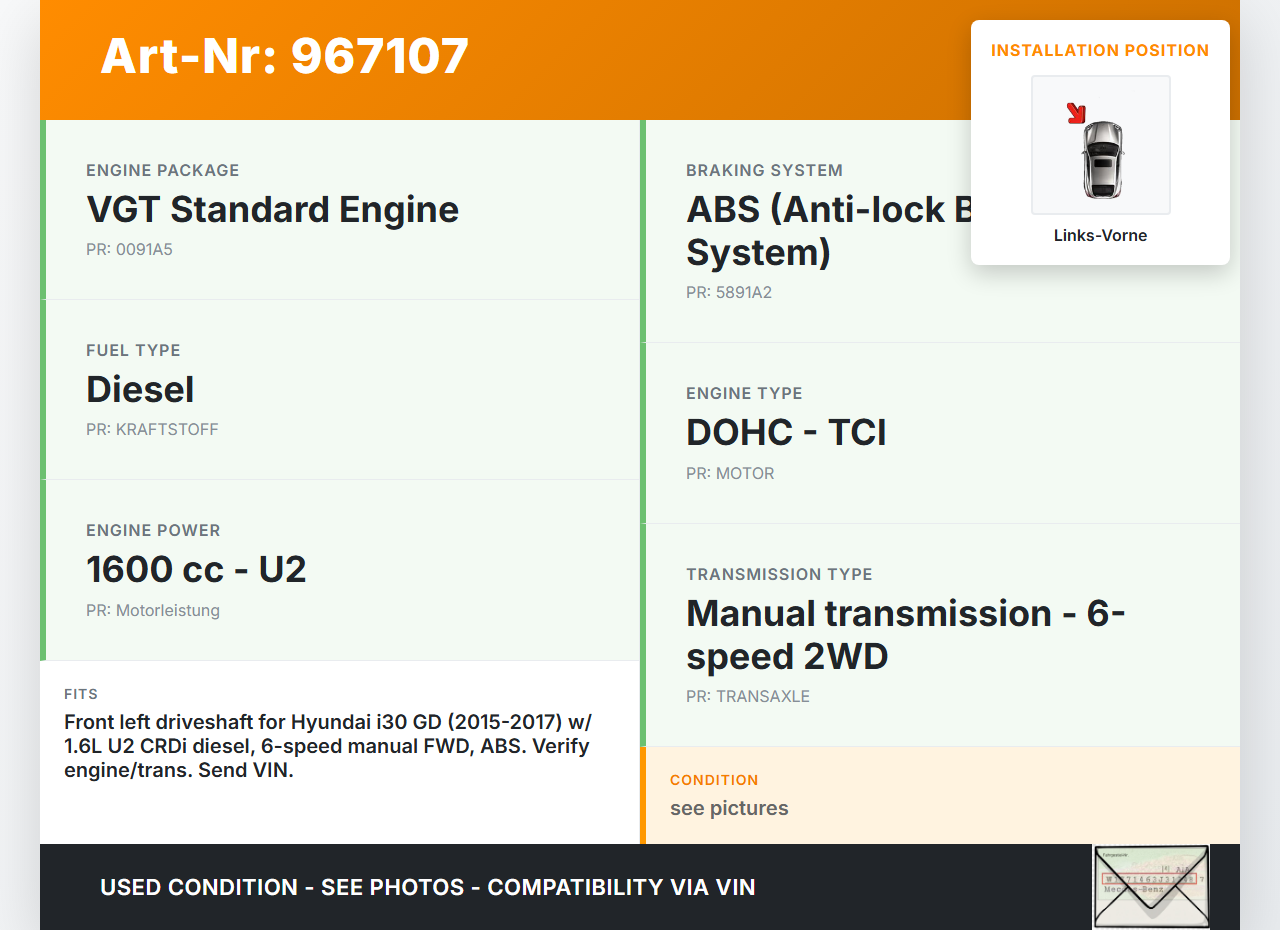Click the Installation Position card title
Screen dimensions: 1280x930
click(x=1100, y=50)
